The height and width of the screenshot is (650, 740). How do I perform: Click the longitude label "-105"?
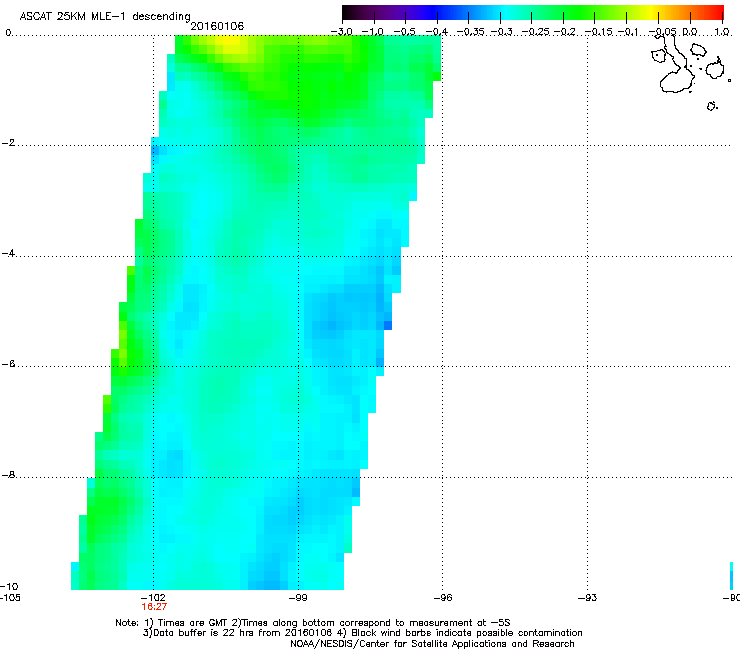pos(10,598)
